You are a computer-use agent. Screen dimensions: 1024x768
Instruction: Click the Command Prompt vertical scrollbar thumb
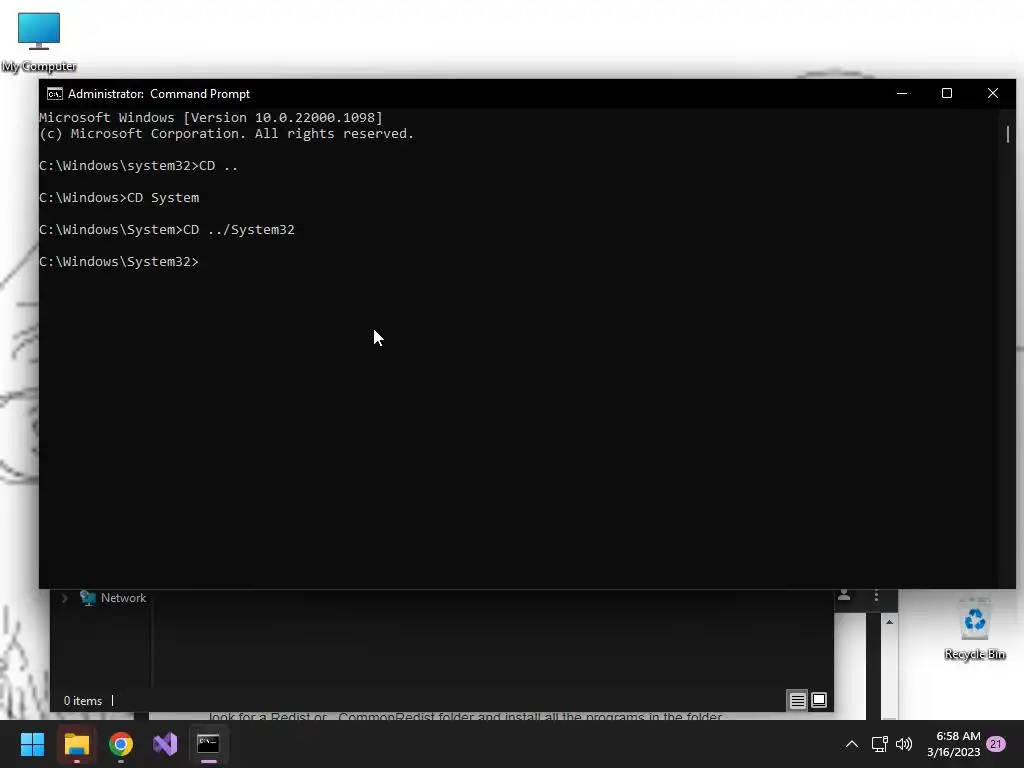(x=1008, y=135)
